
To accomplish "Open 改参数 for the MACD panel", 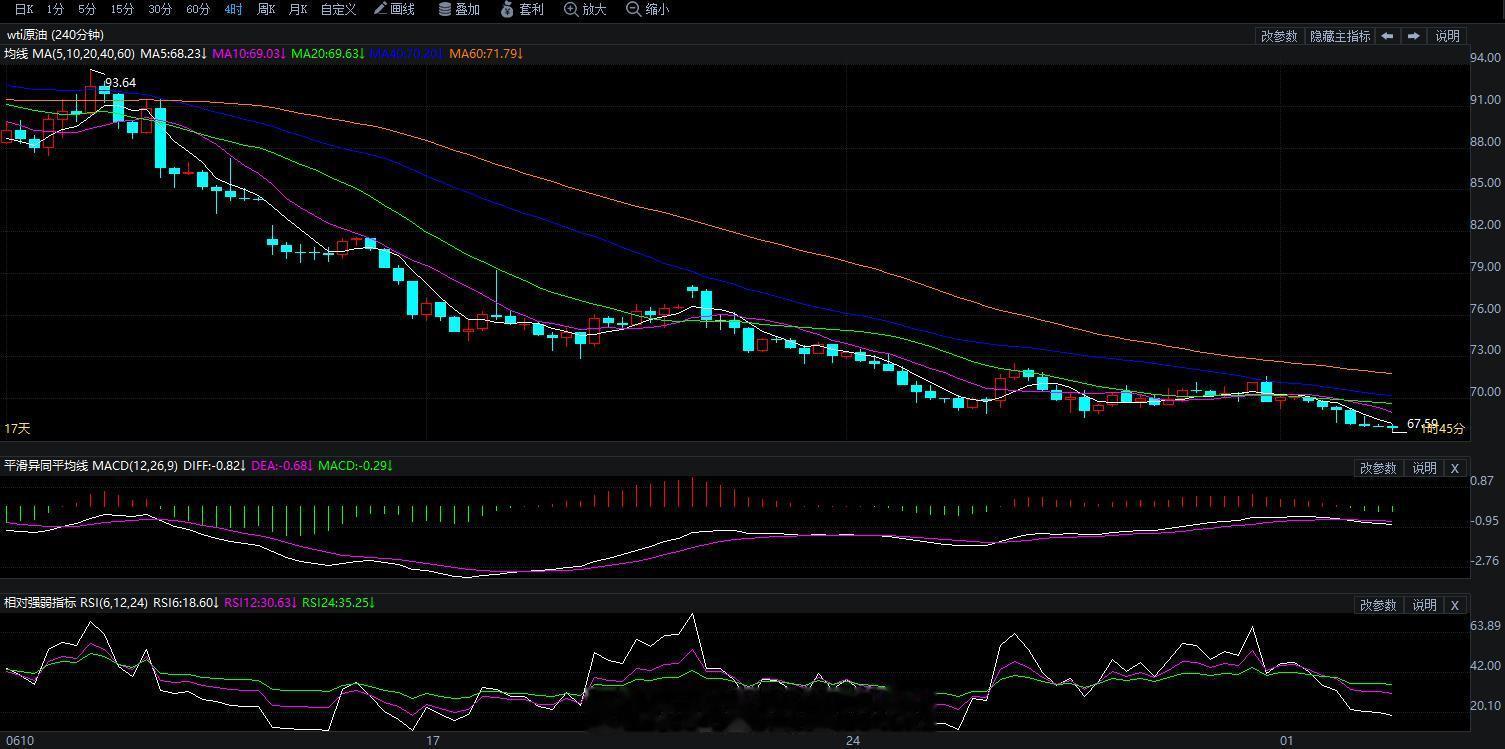I will tap(1378, 468).
